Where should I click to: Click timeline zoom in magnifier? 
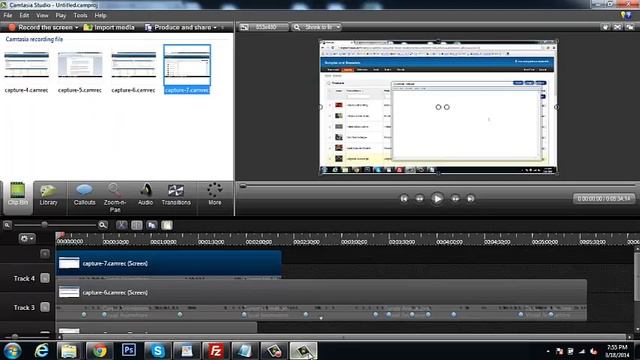coord(103,225)
